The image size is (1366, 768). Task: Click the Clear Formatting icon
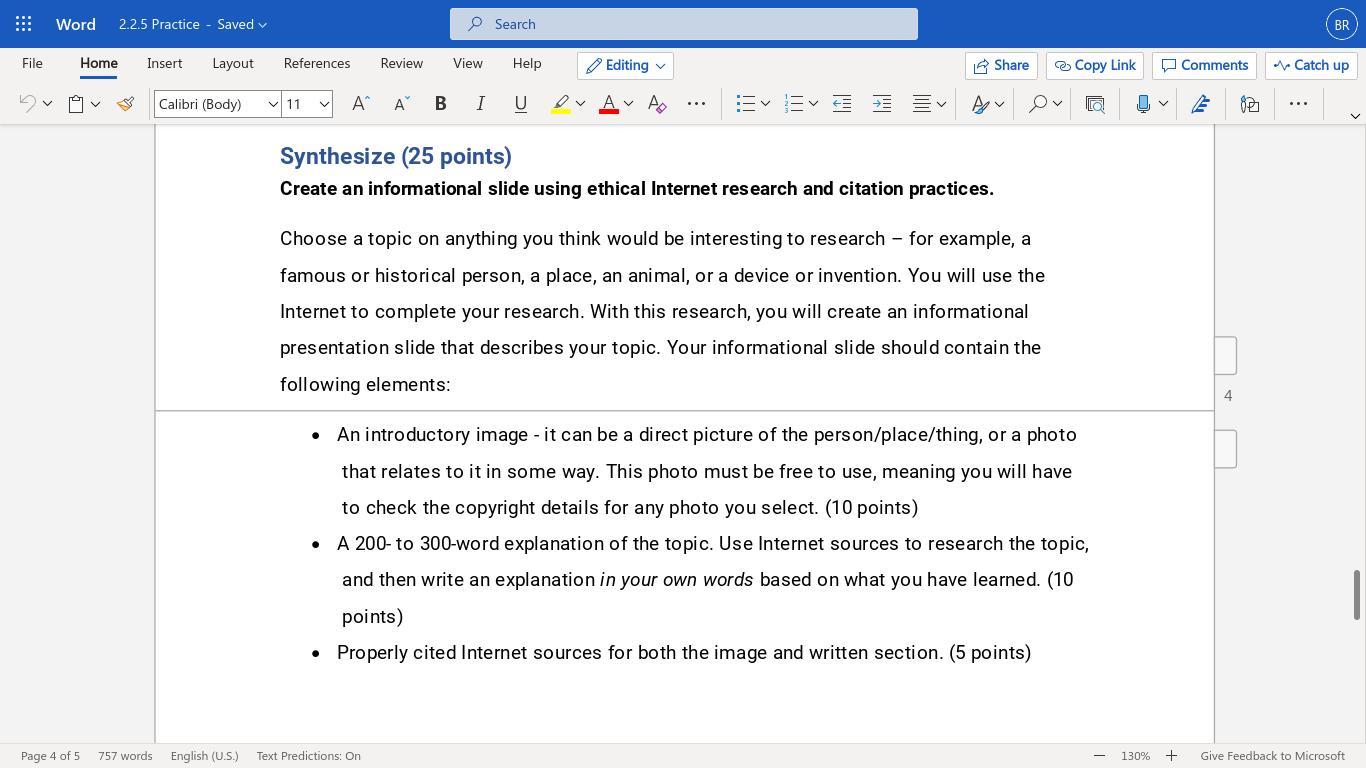click(x=657, y=104)
